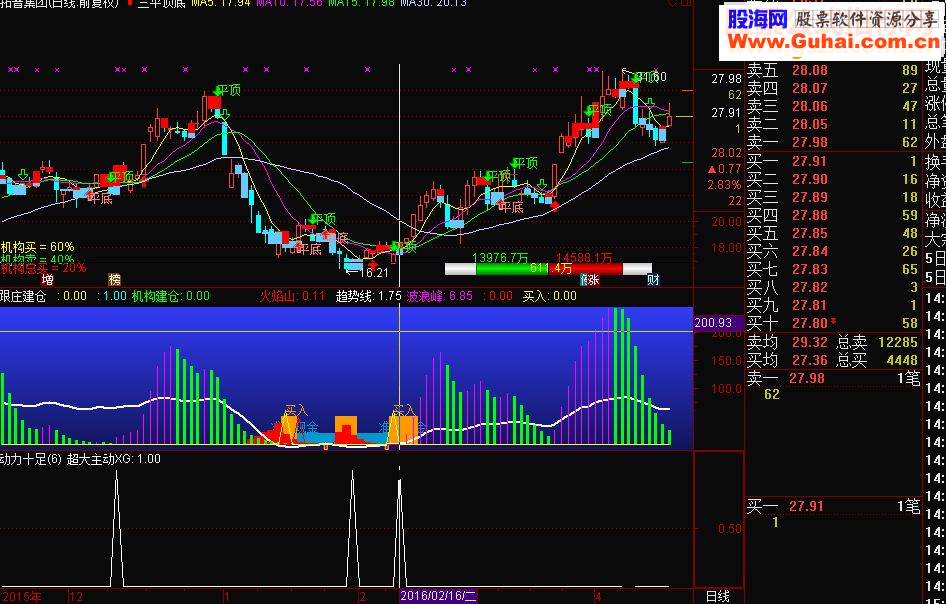Select the 卖三 row at price 28.06
Image resolution: width=946 pixels, height=604 pixels.
(x=833, y=107)
